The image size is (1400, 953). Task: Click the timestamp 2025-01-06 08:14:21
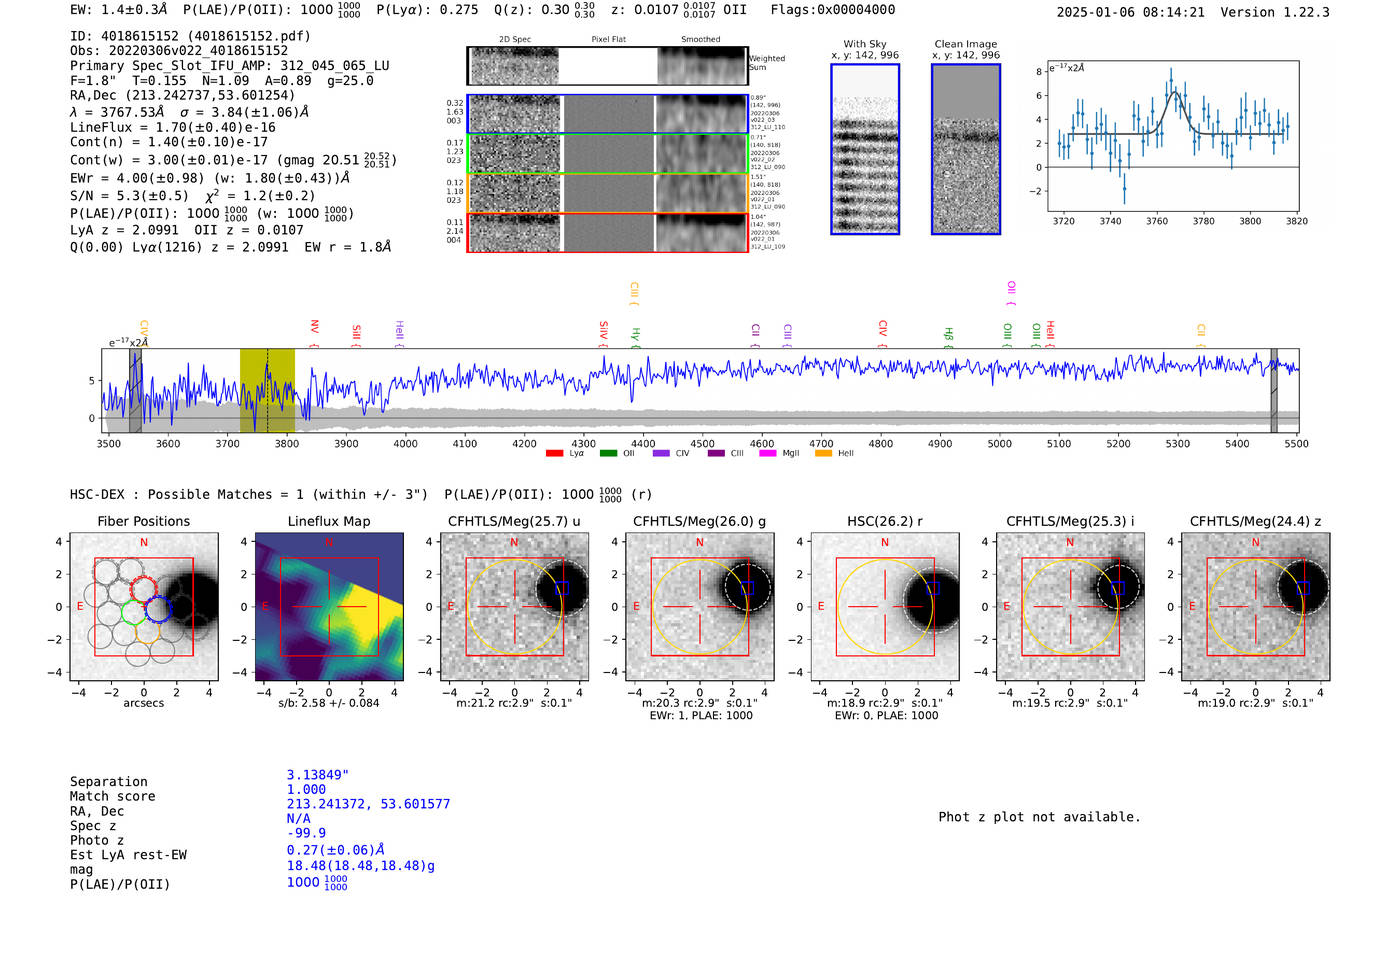click(x=1131, y=12)
